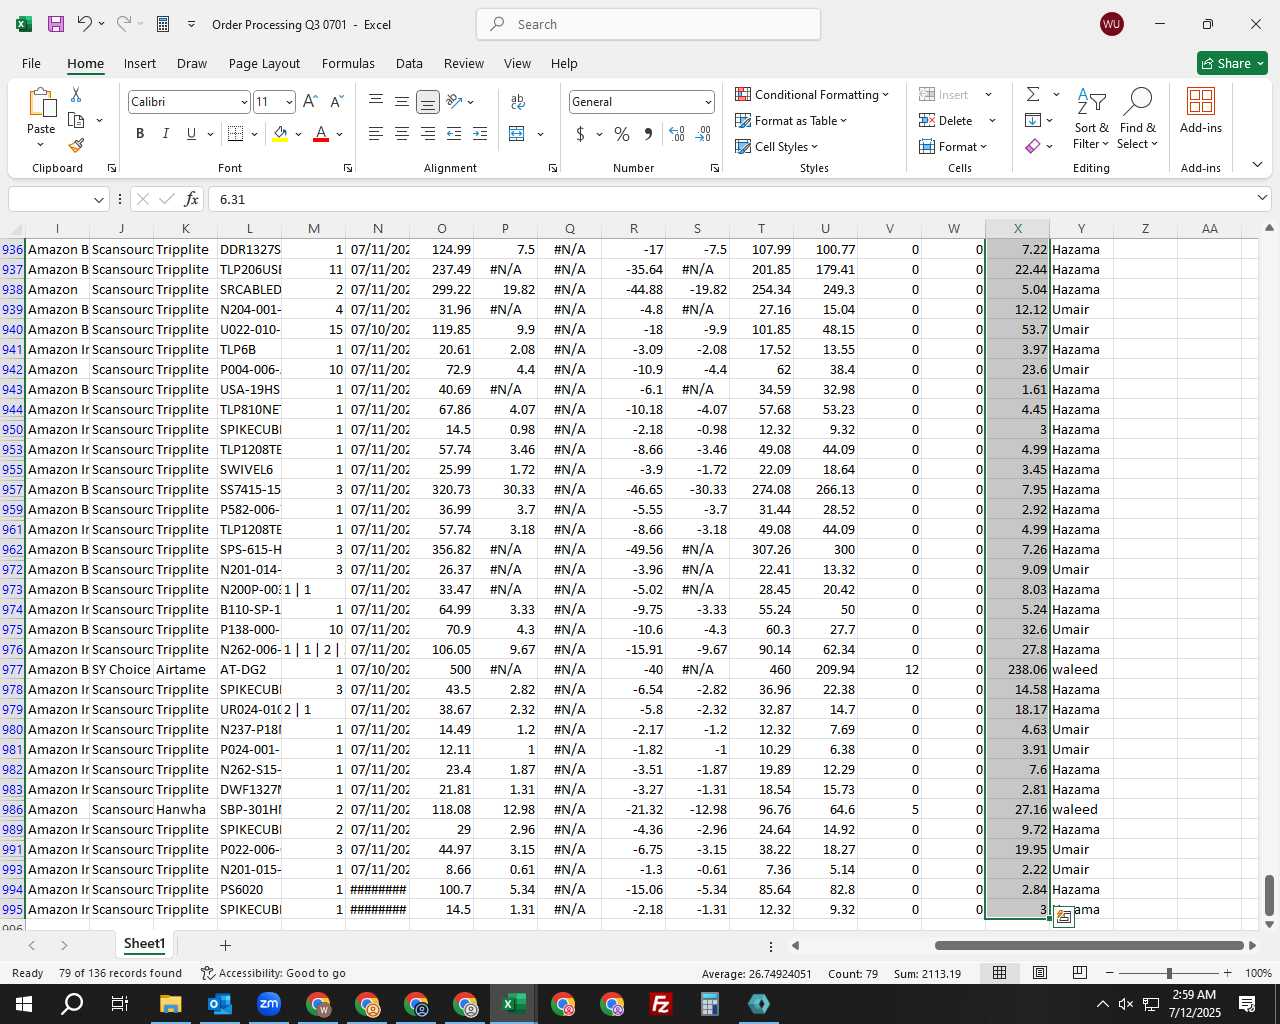
Task: Switch to Page Layout view
Action: click(1040, 973)
